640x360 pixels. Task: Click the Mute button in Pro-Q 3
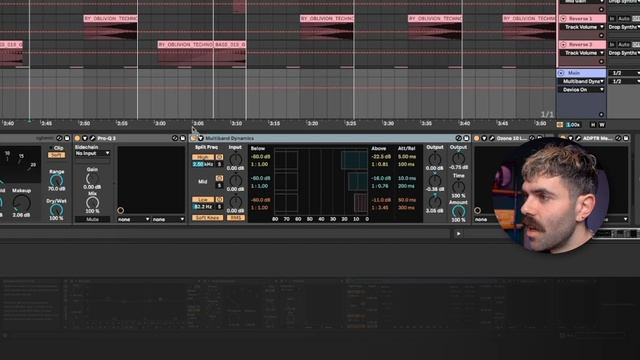click(92, 220)
